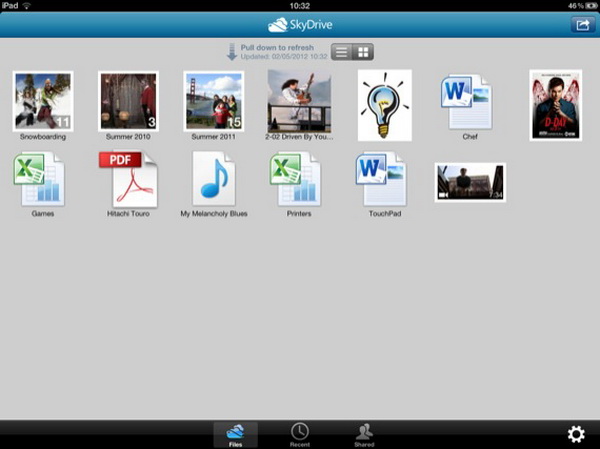This screenshot has width=600, height=449.
Task: Click the 'Summer 2011' label
Action: (214, 137)
